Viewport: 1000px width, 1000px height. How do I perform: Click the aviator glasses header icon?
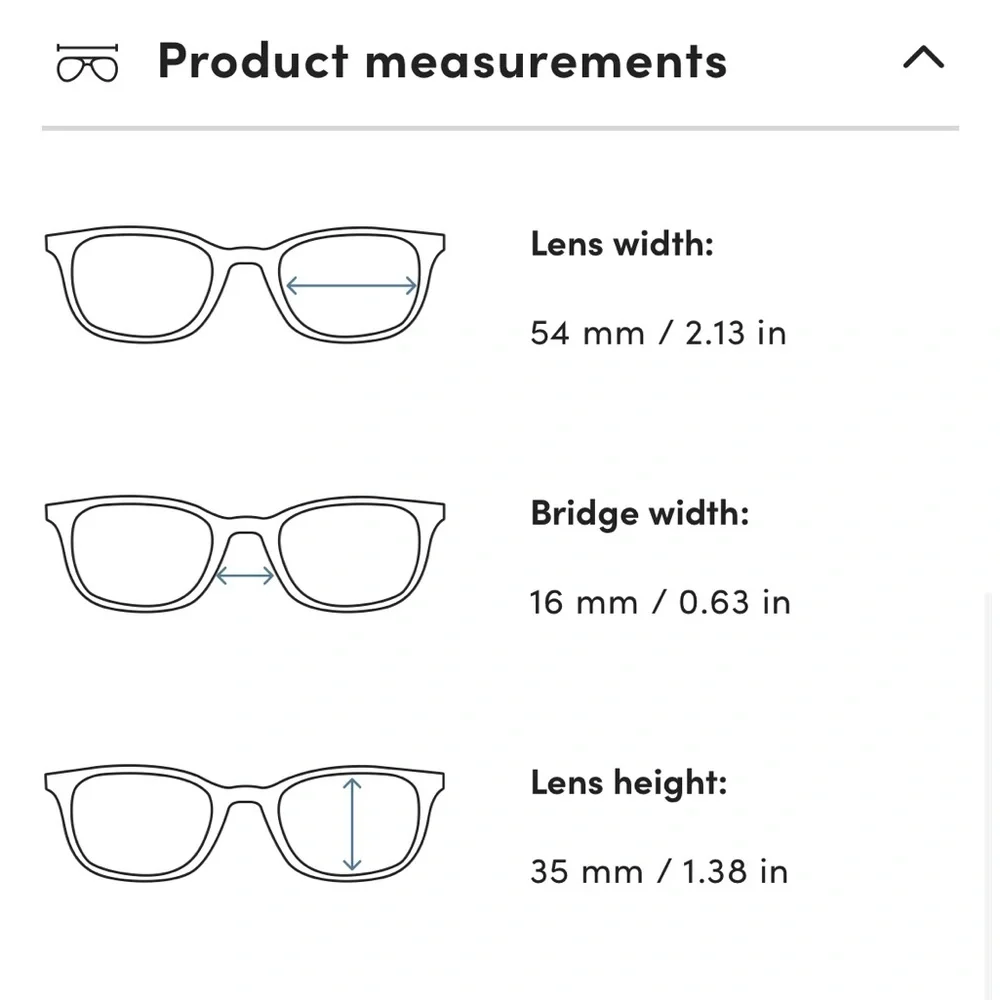coord(87,62)
